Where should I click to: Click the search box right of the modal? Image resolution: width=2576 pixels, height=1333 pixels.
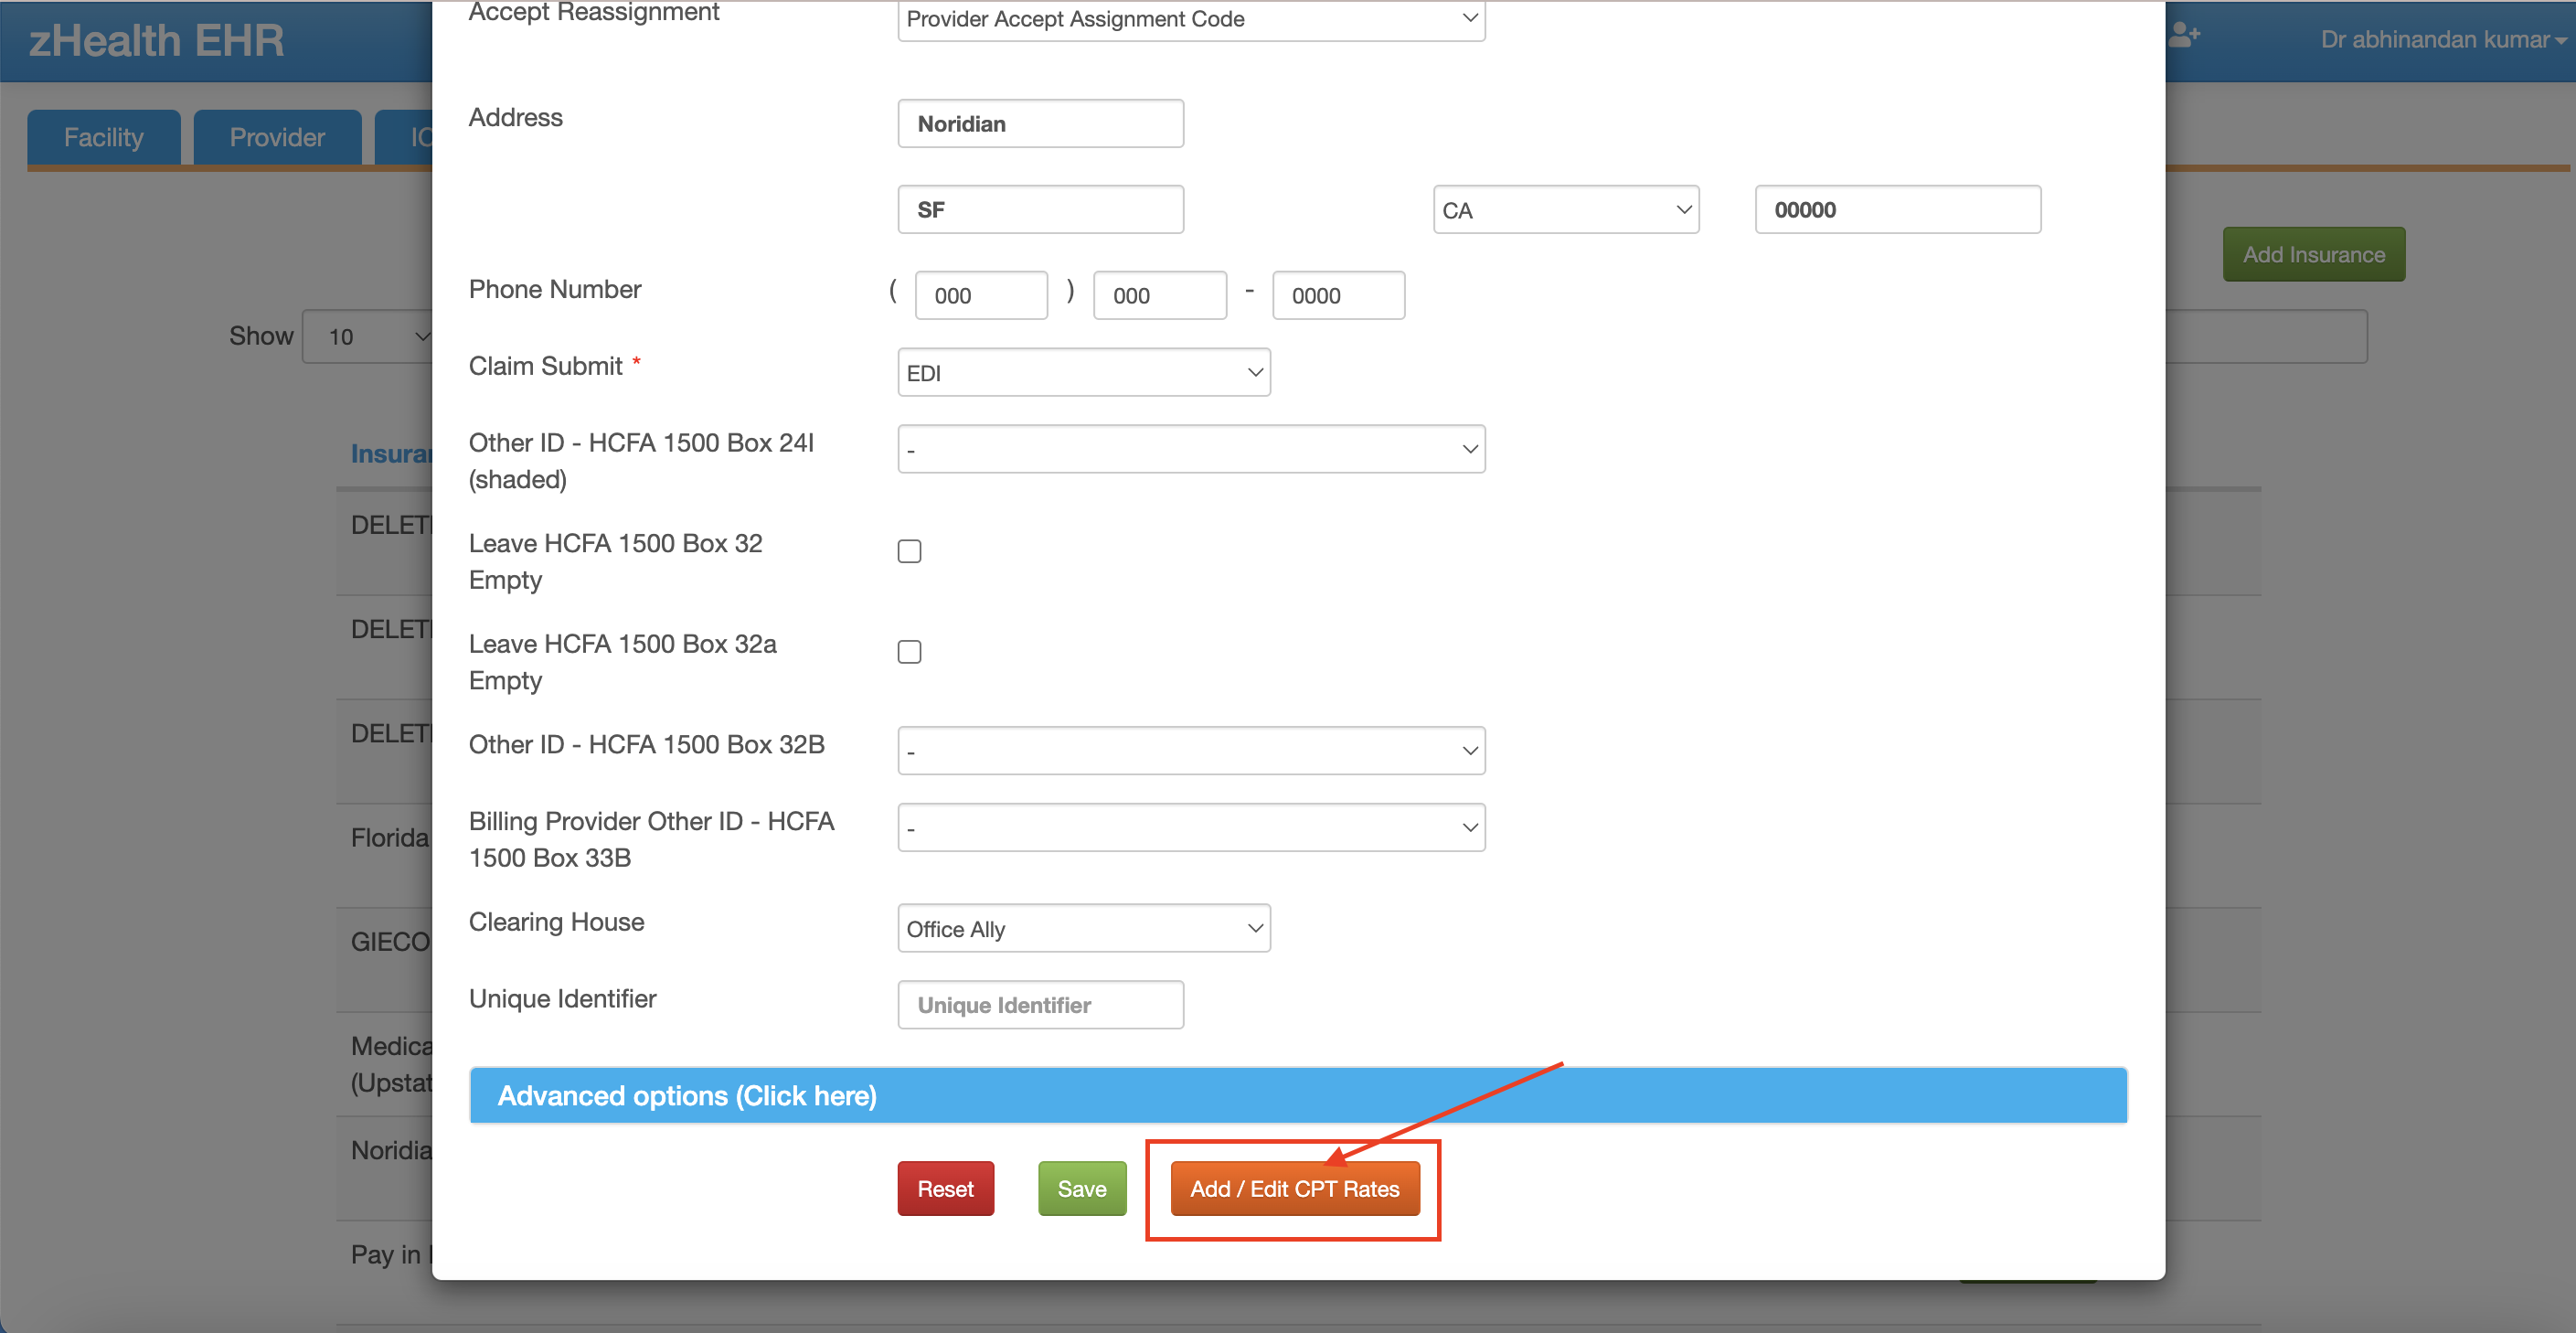point(2266,337)
